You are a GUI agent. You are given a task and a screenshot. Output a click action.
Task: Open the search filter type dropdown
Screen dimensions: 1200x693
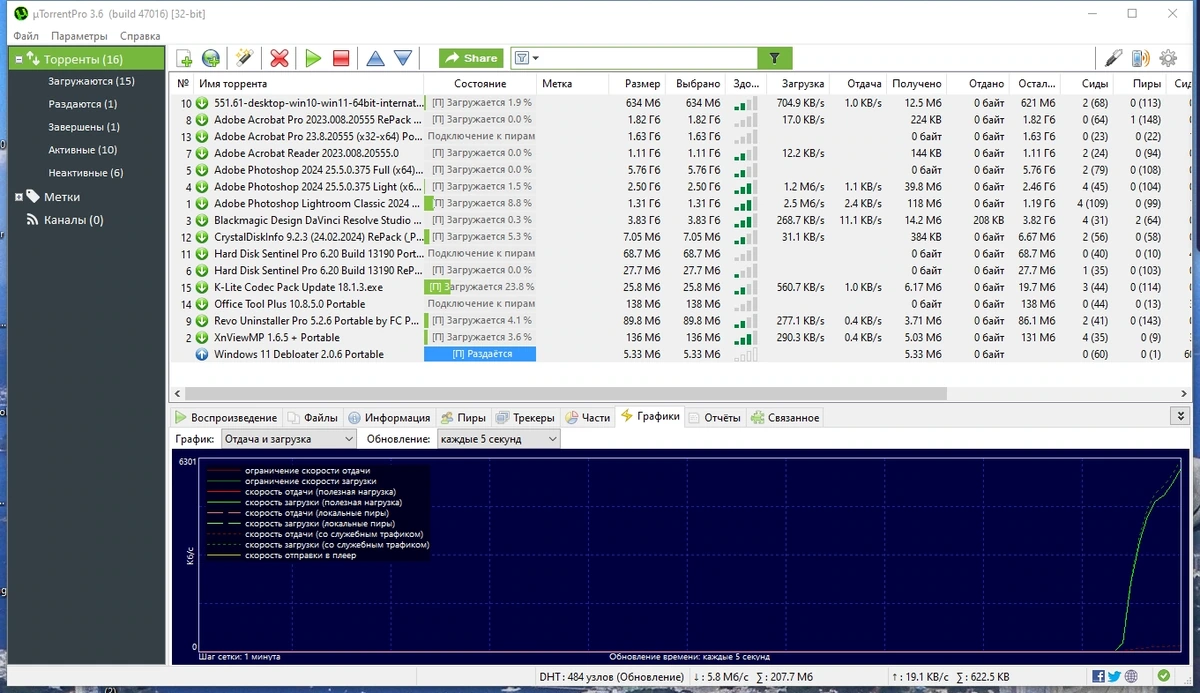point(527,59)
